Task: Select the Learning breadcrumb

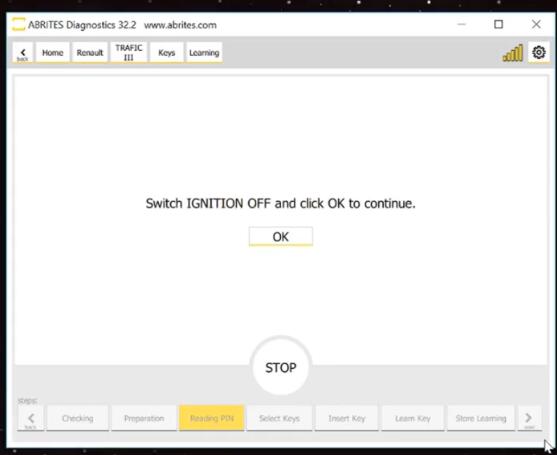Action: pyautogui.click(x=204, y=53)
